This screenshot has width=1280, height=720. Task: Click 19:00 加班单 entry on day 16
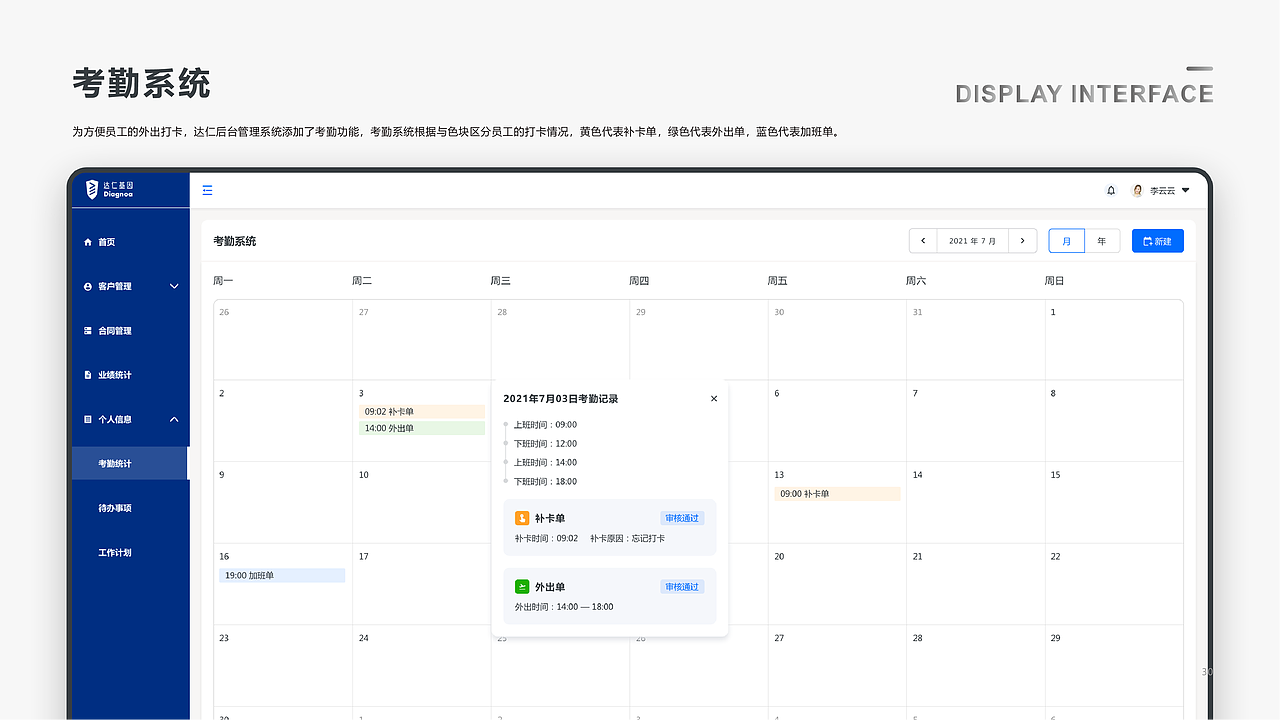282,575
